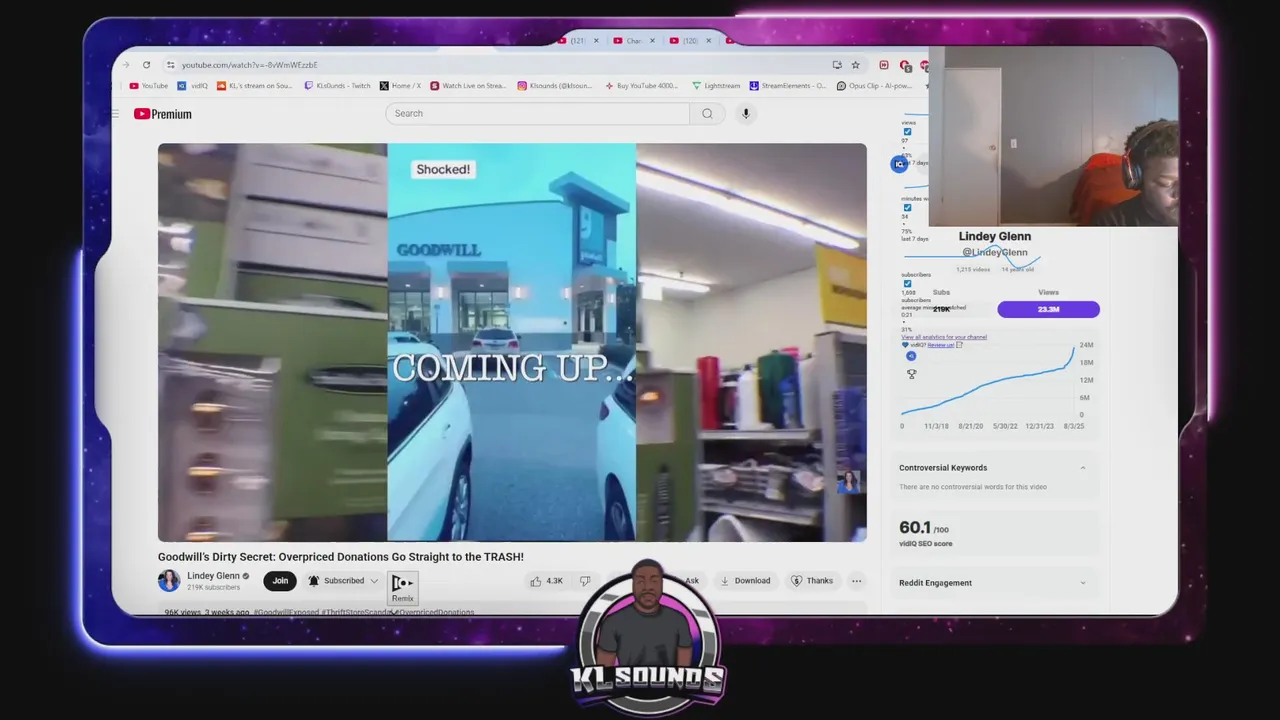The image size is (1280, 720).
Task: Click the install/cast icon in address bar
Action: point(837,65)
